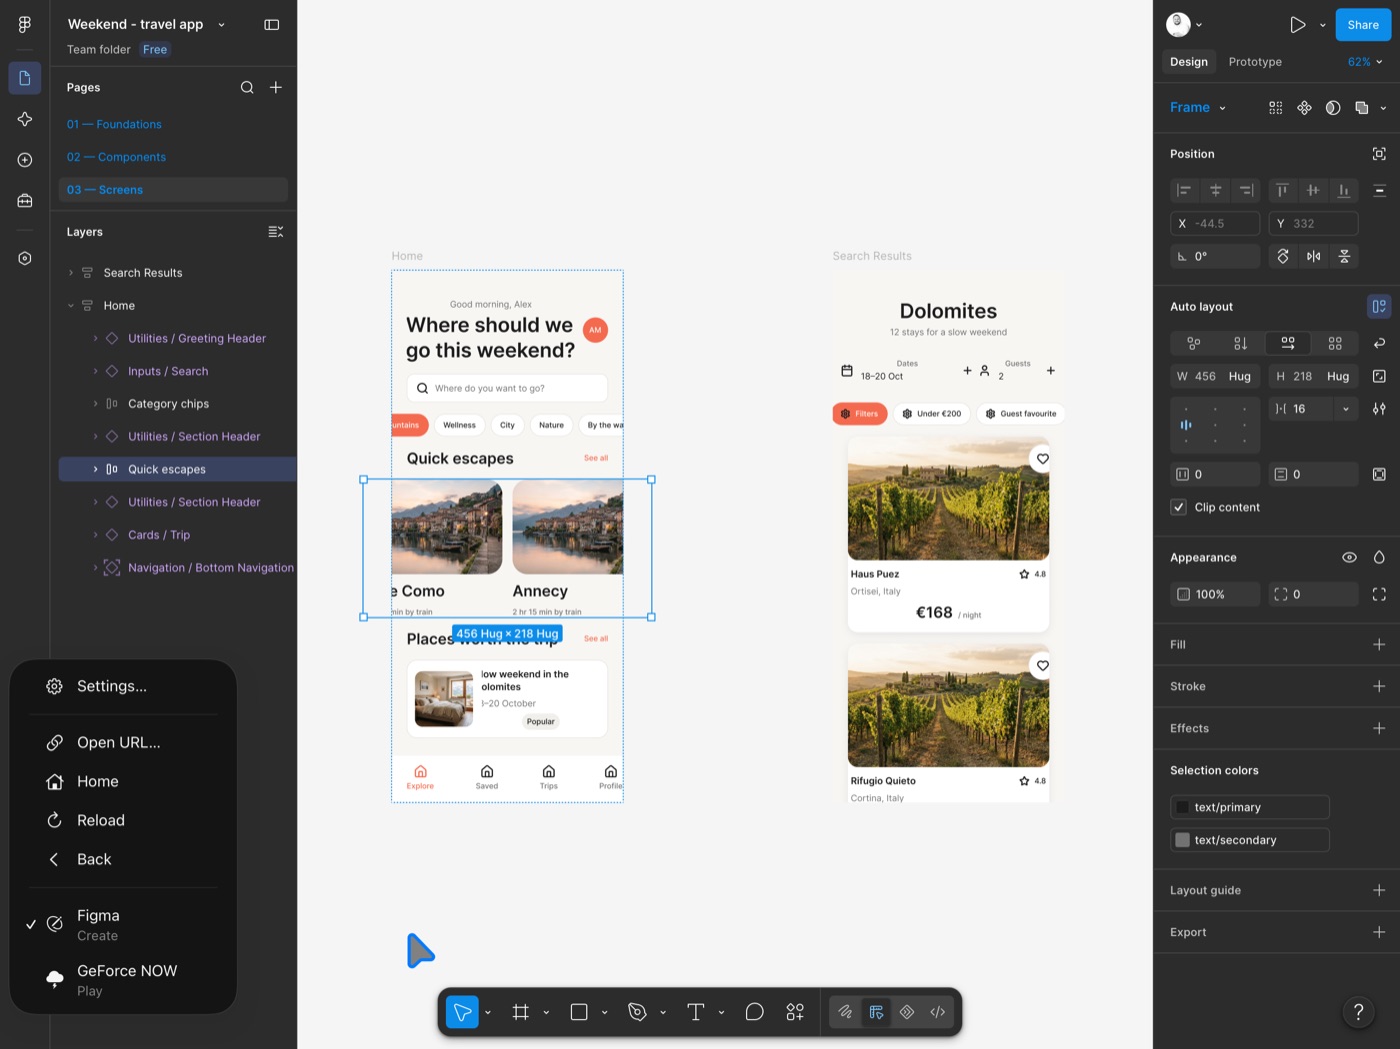Open the help question mark button
Image resolution: width=1400 pixels, height=1049 pixels.
click(x=1358, y=1012)
